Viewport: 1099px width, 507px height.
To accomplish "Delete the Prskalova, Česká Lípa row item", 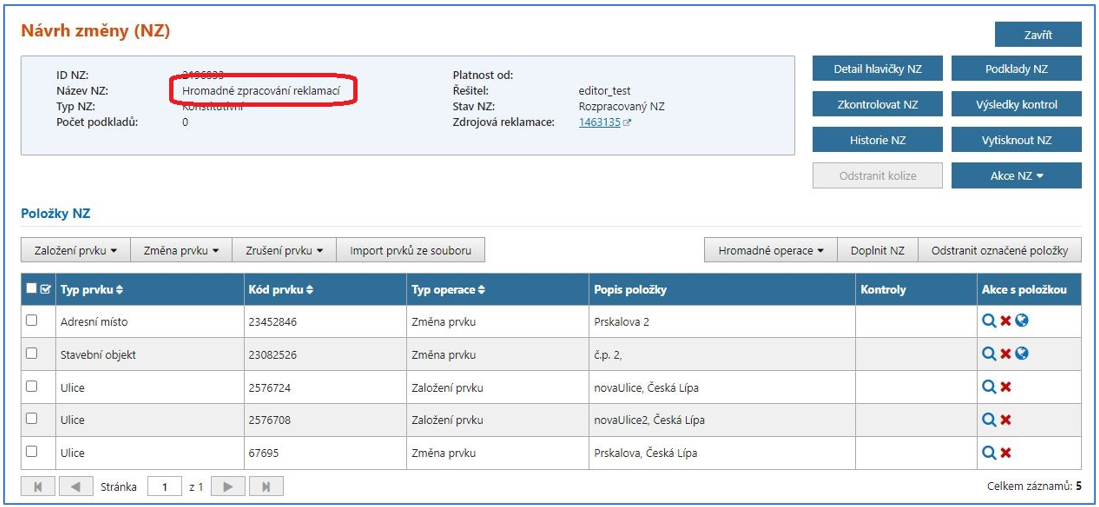I will point(1005,453).
